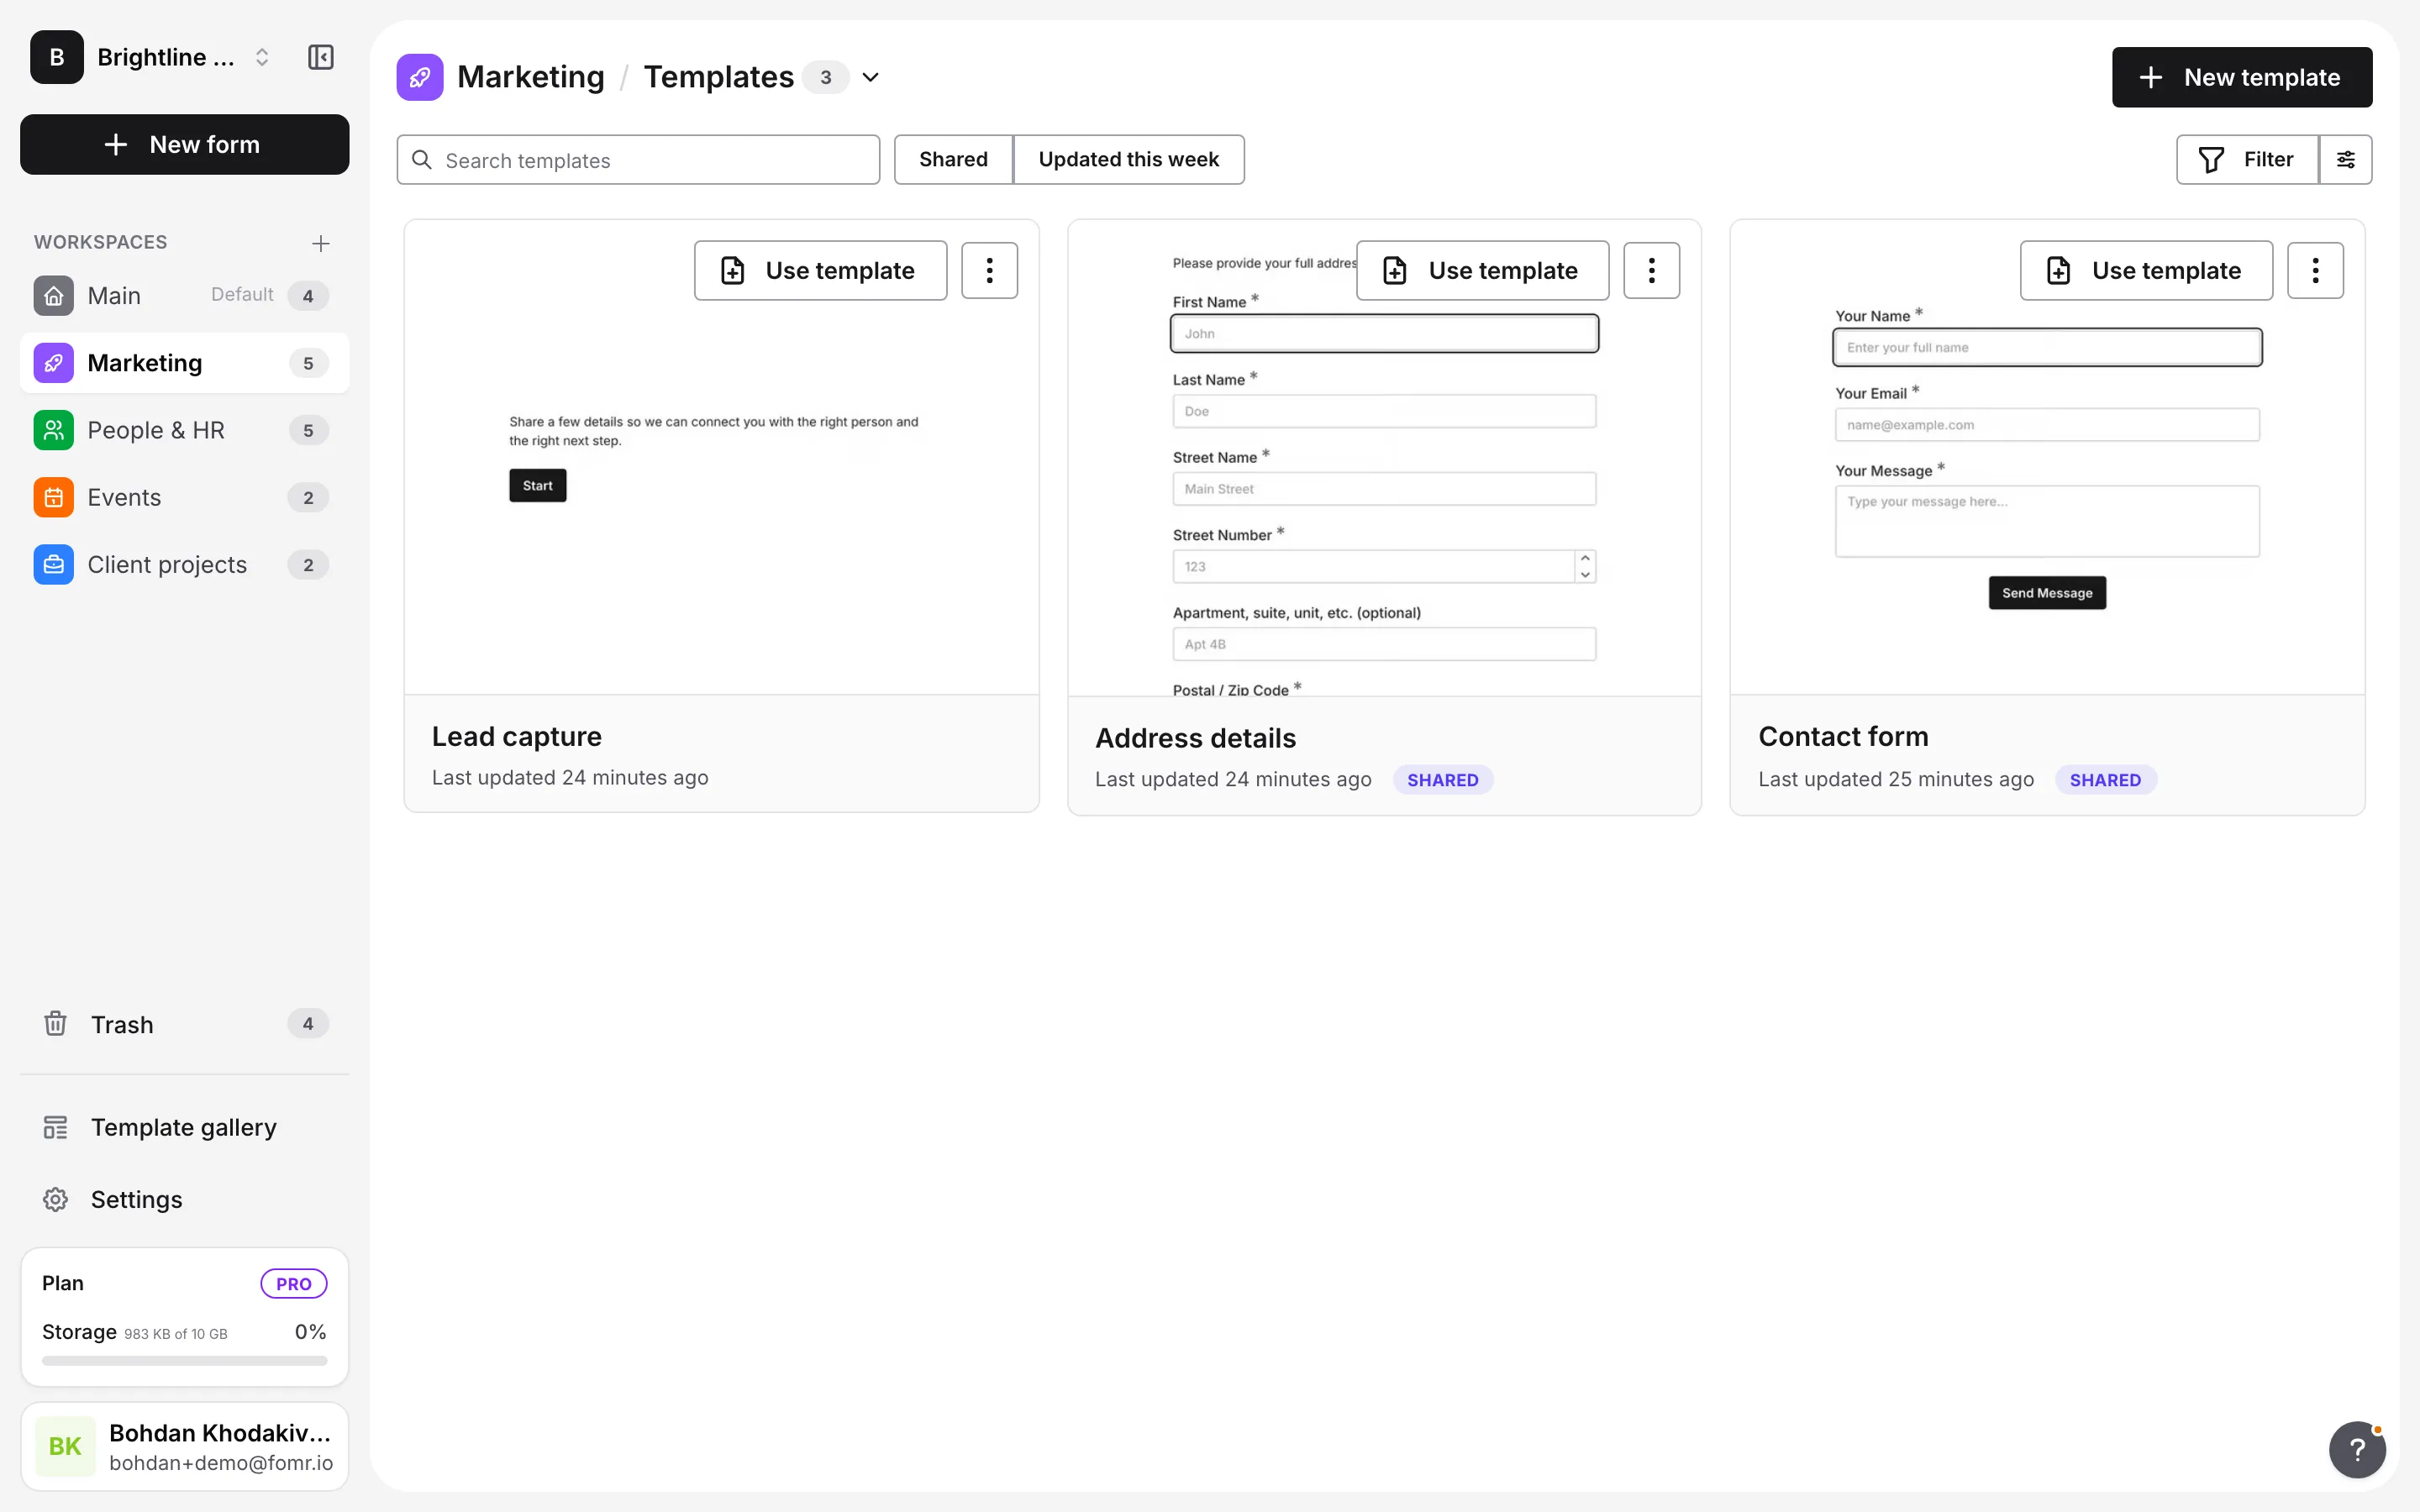Open the Templates dropdown chevron

pyautogui.click(x=871, y=77)
